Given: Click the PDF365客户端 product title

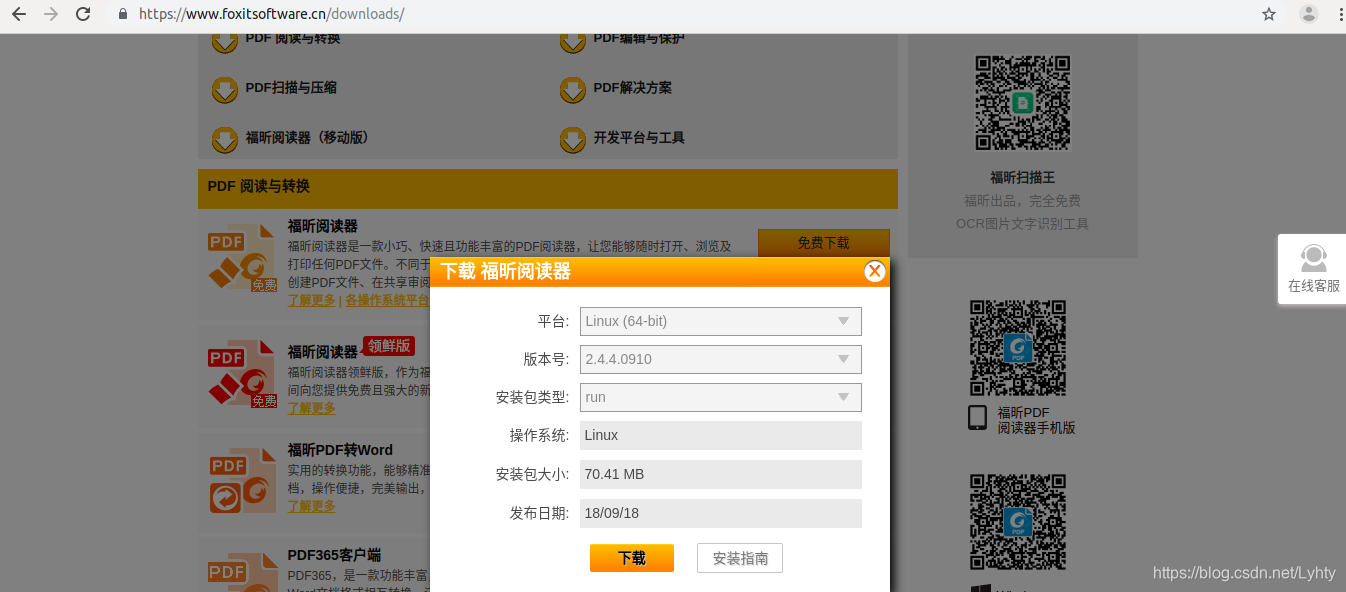Looking at the screenshot, I should [x=334, y=555].
